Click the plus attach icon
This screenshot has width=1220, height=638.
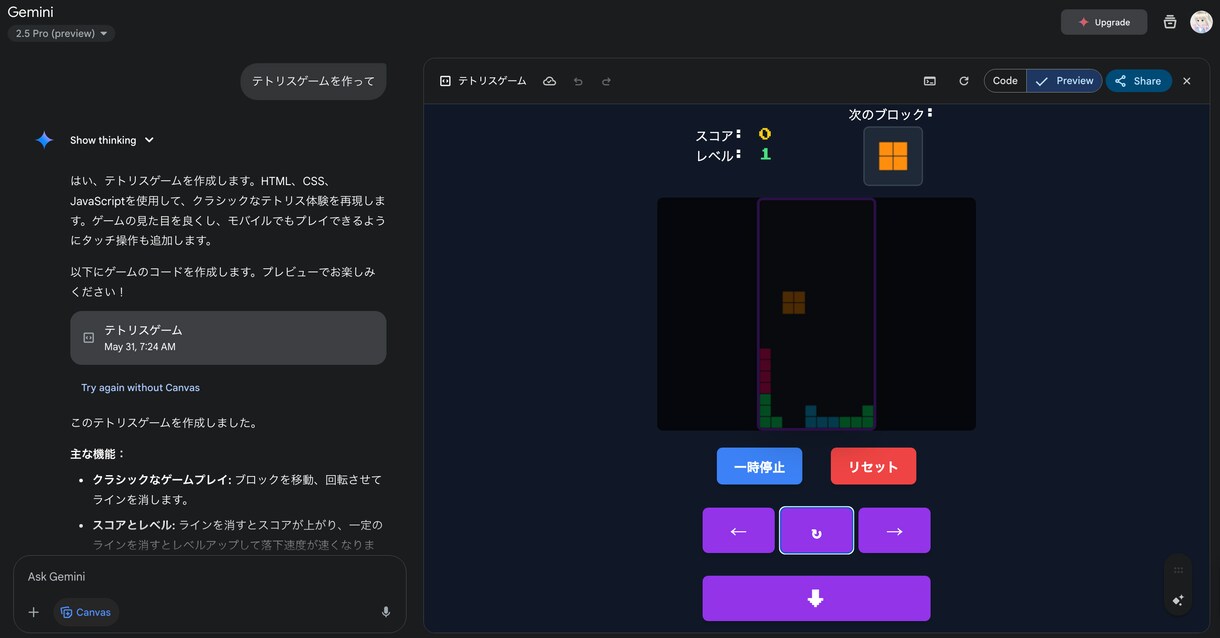pos(33,612)
